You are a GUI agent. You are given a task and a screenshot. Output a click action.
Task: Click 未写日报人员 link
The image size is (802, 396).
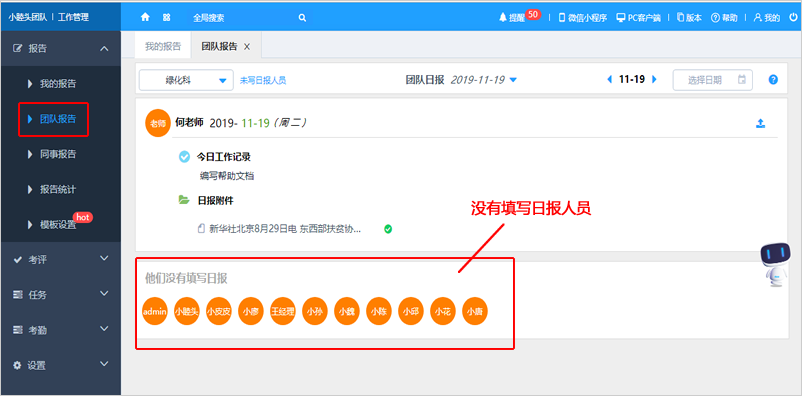(x=263, y=80)
